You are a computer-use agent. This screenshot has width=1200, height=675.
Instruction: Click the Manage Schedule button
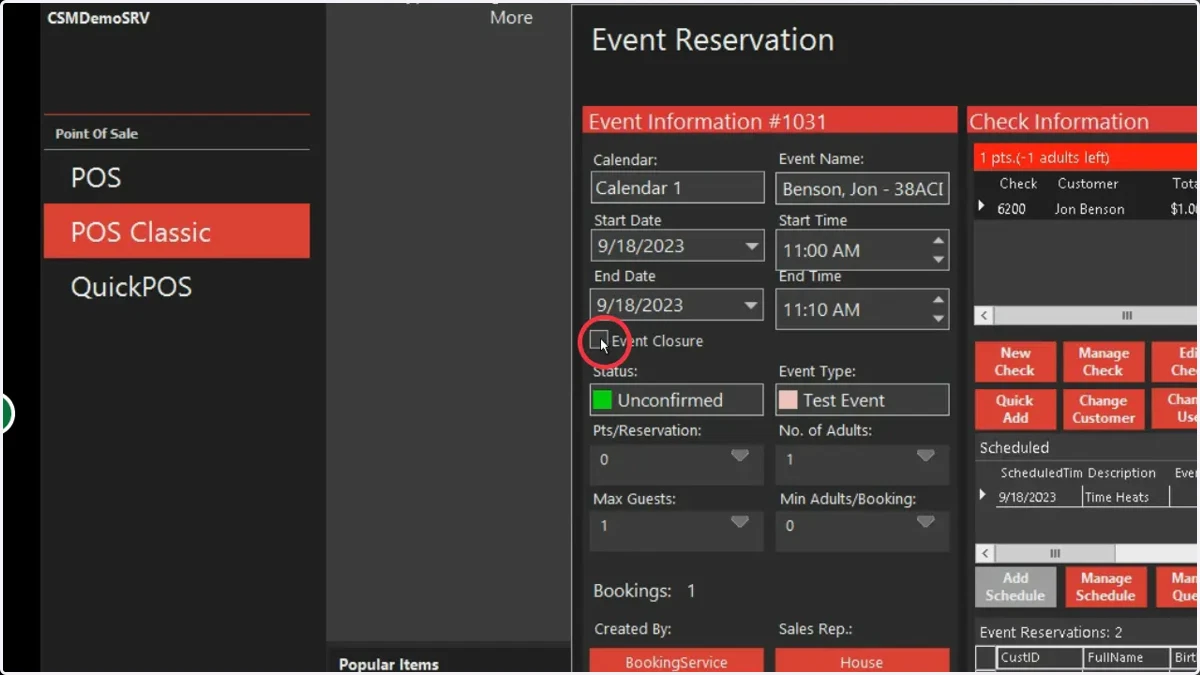tap(1105, 587)
